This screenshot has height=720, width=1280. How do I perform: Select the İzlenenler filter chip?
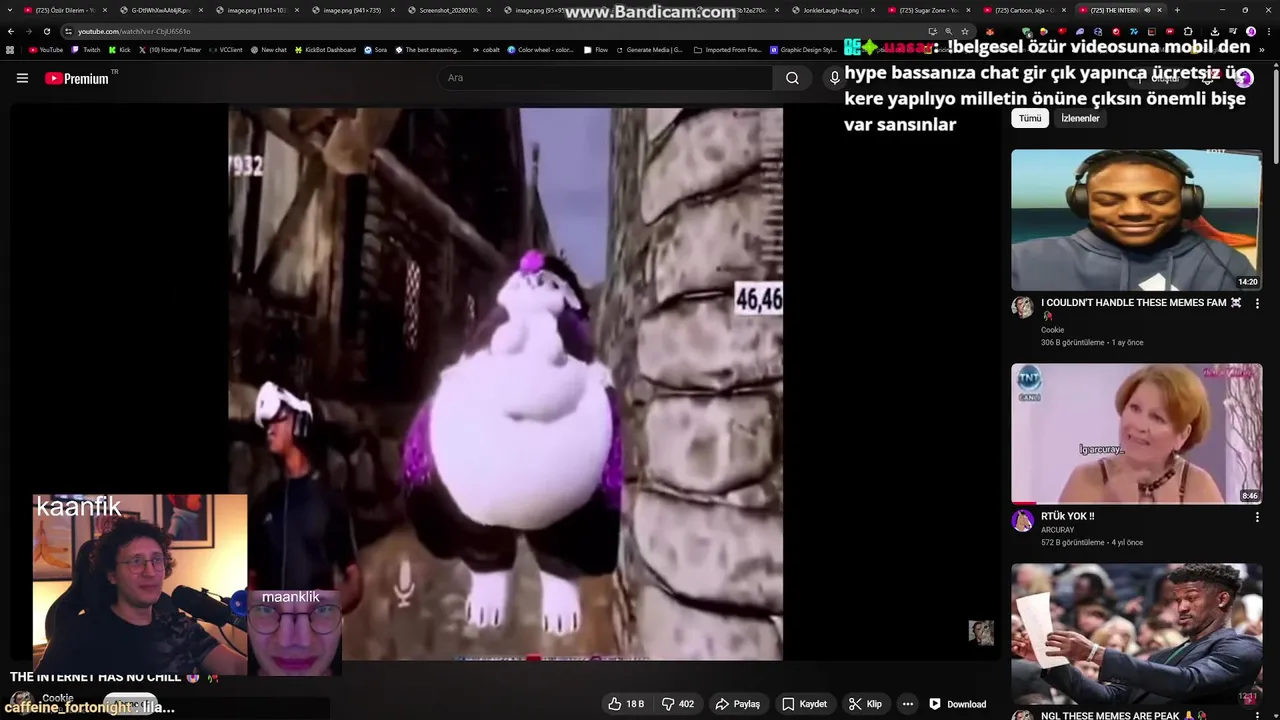point(1080,118)
